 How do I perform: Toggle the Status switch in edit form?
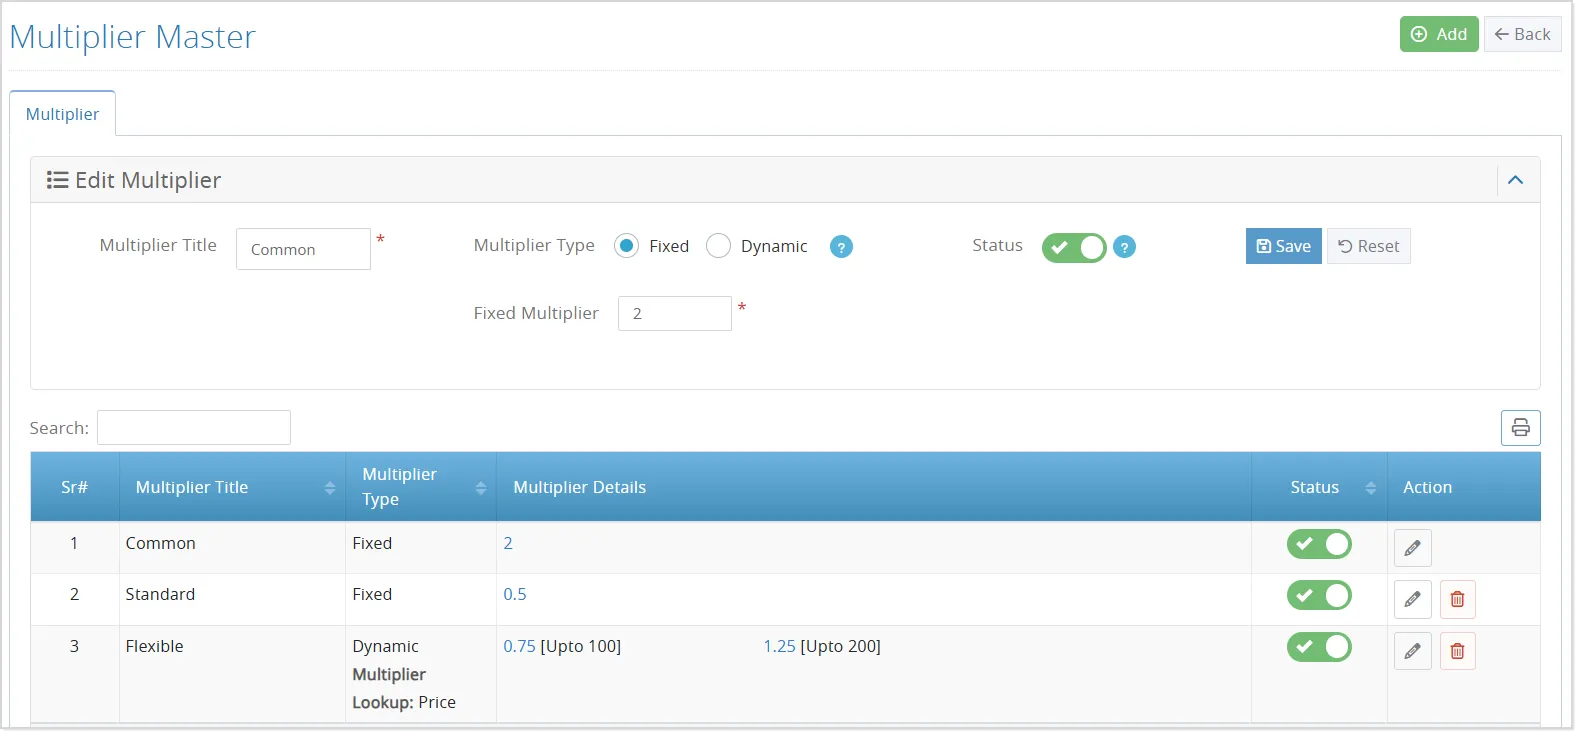point(1074,247)
